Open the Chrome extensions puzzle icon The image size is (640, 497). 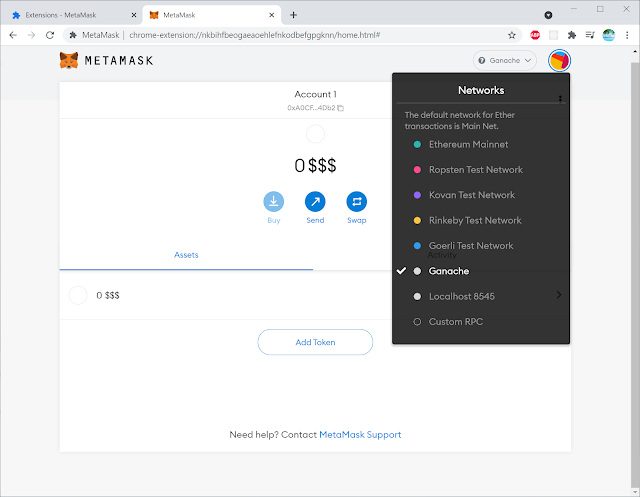coord(572,35)
